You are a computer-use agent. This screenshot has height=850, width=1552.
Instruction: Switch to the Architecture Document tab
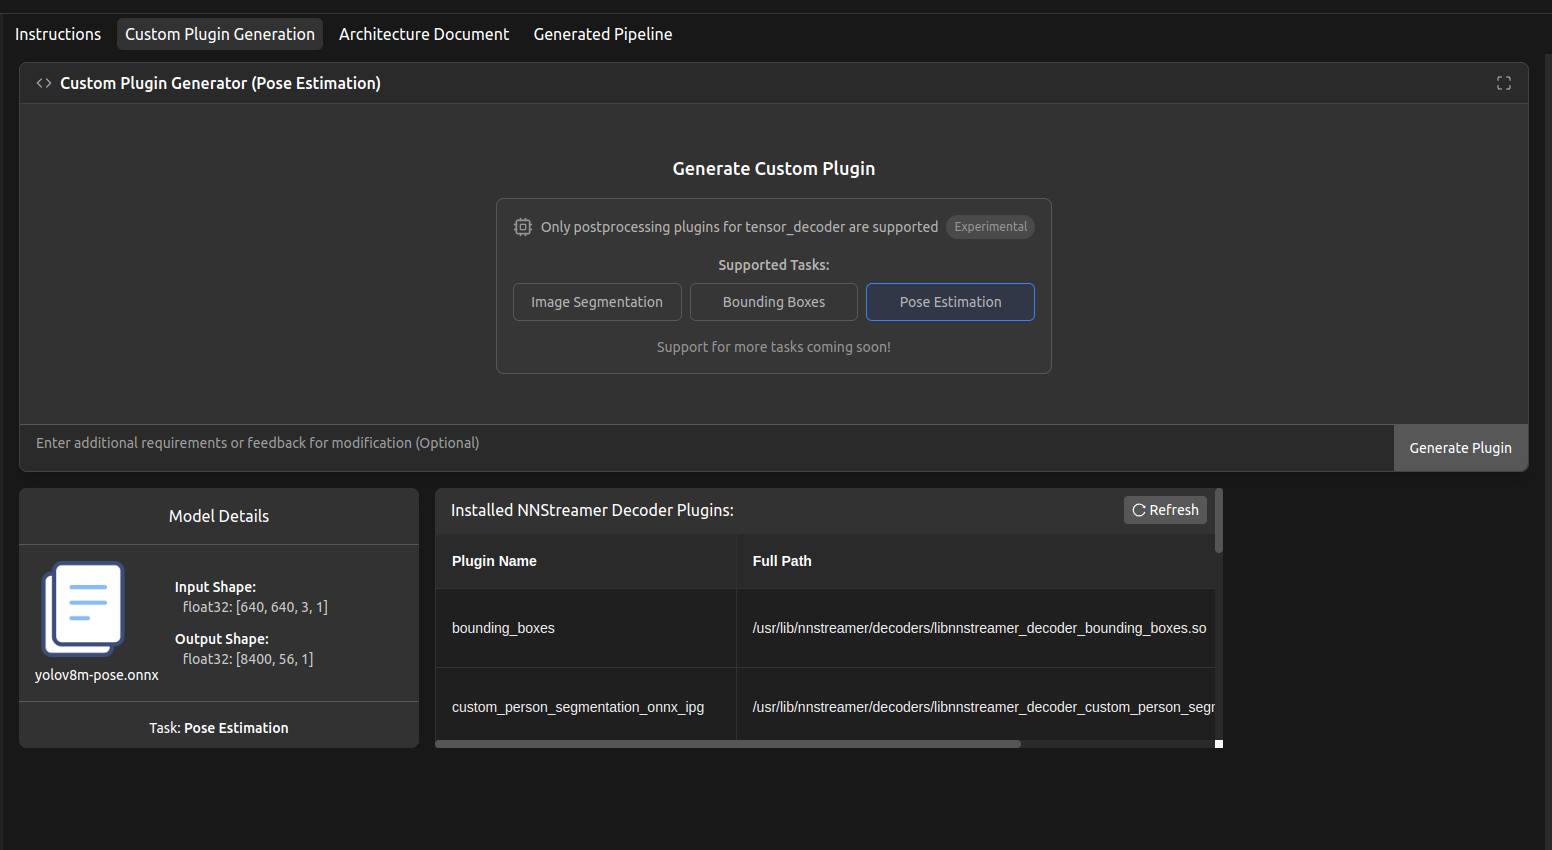coord(424,34)
